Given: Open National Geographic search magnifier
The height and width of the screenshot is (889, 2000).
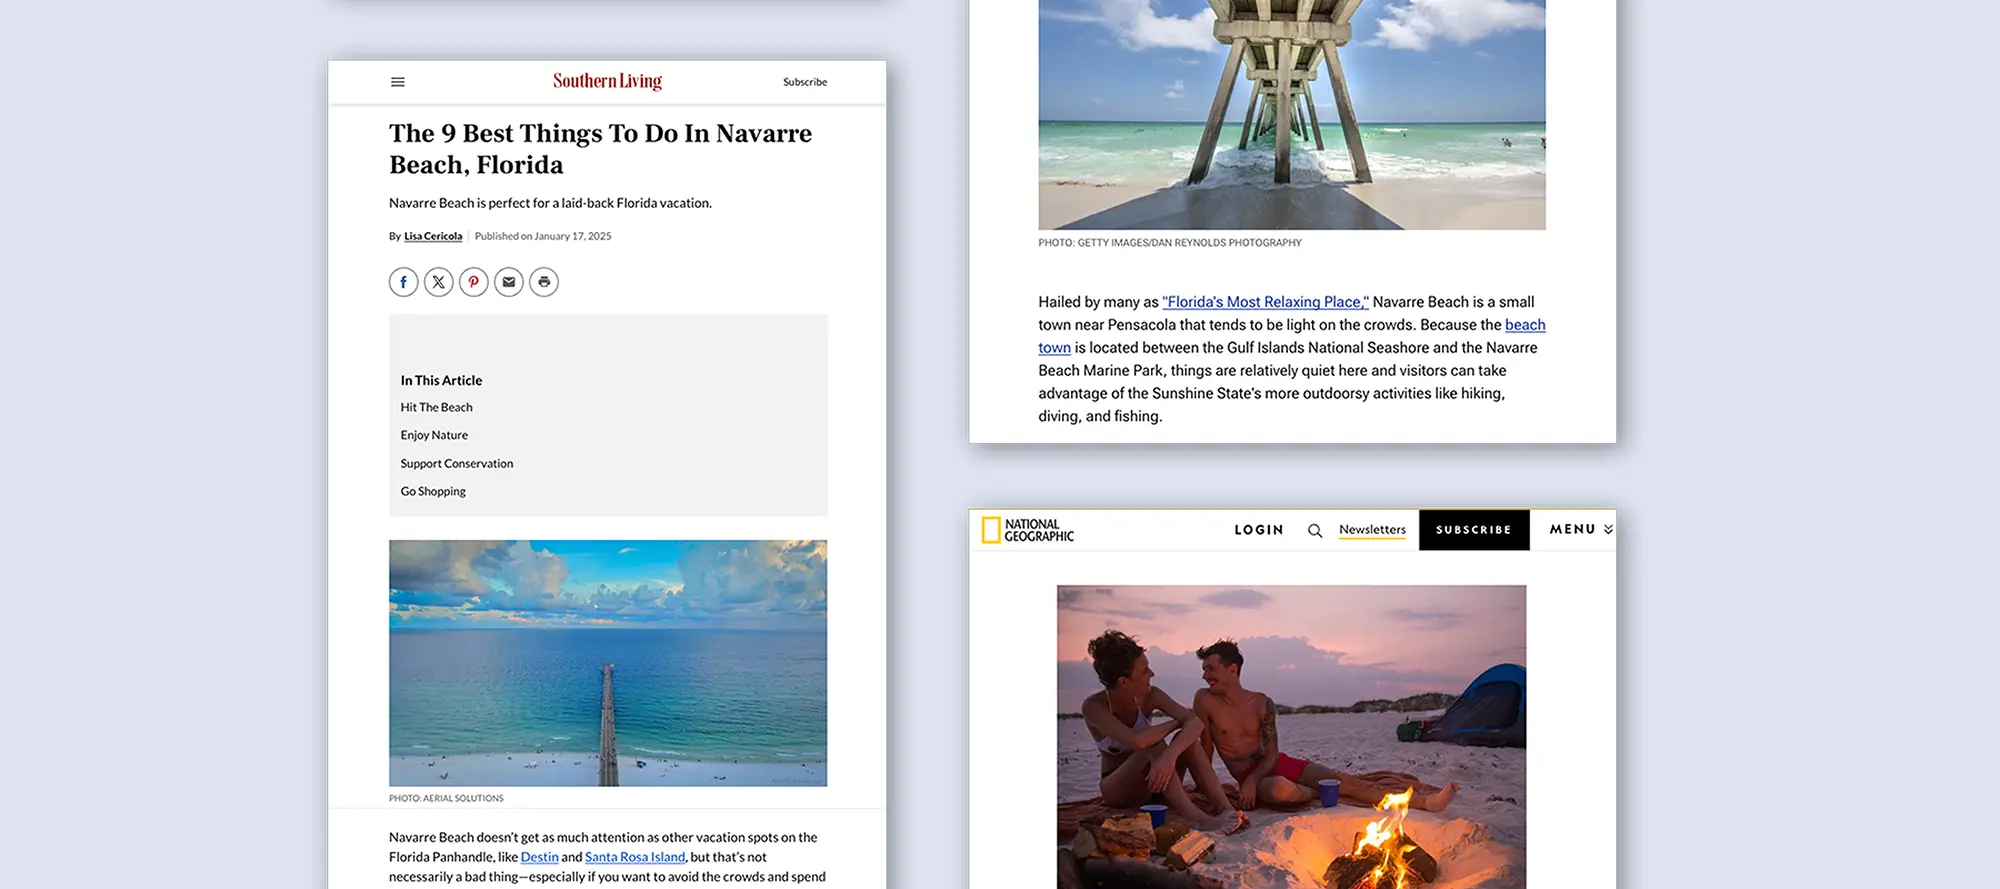Looking at the screenshot, I should [x=1315, y=531].
